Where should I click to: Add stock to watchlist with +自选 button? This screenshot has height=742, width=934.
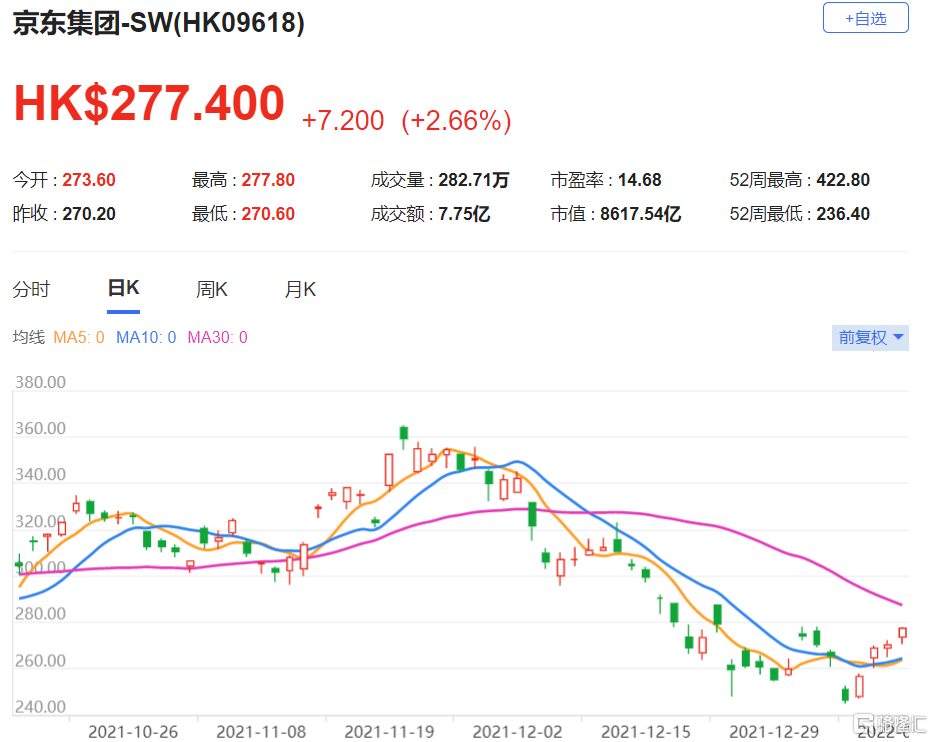[x=865, y=18]
